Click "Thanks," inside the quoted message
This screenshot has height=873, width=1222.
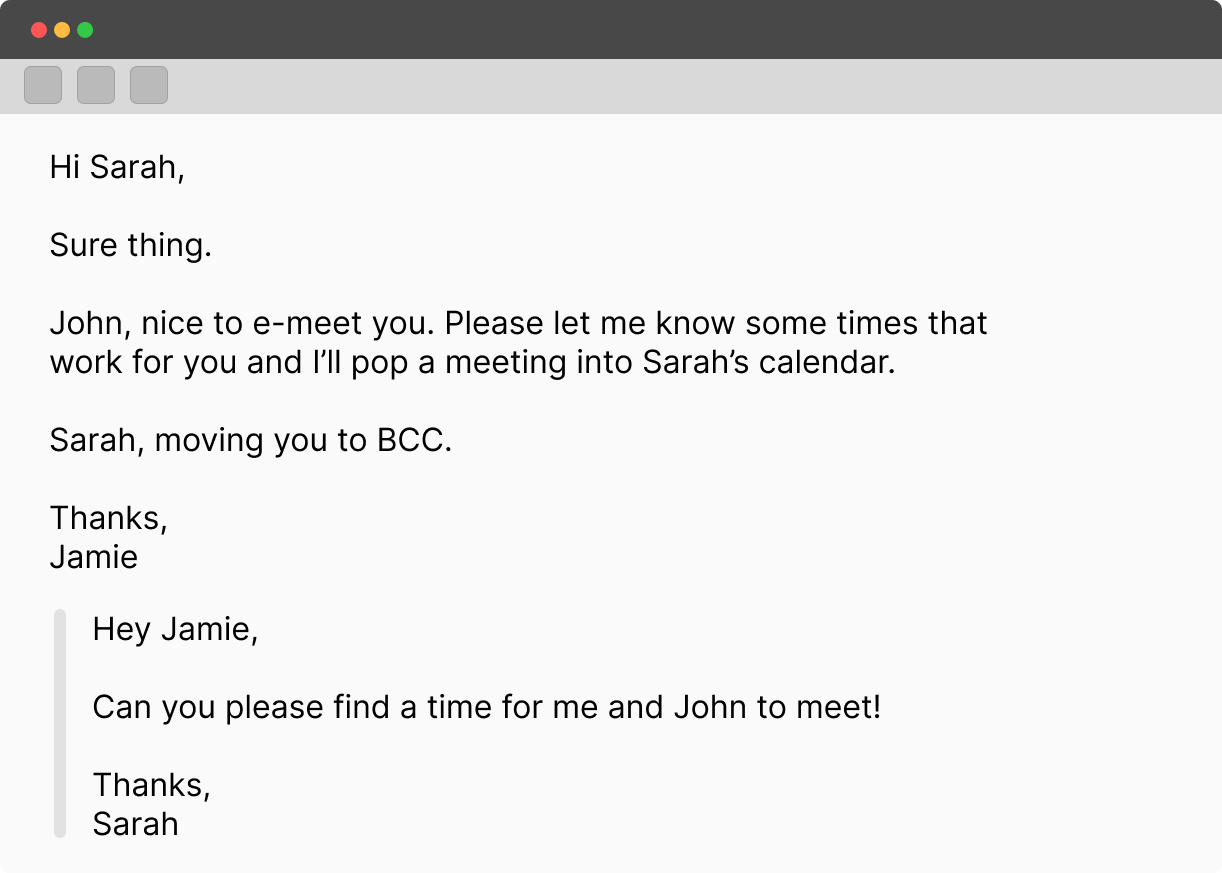point(152,786)
